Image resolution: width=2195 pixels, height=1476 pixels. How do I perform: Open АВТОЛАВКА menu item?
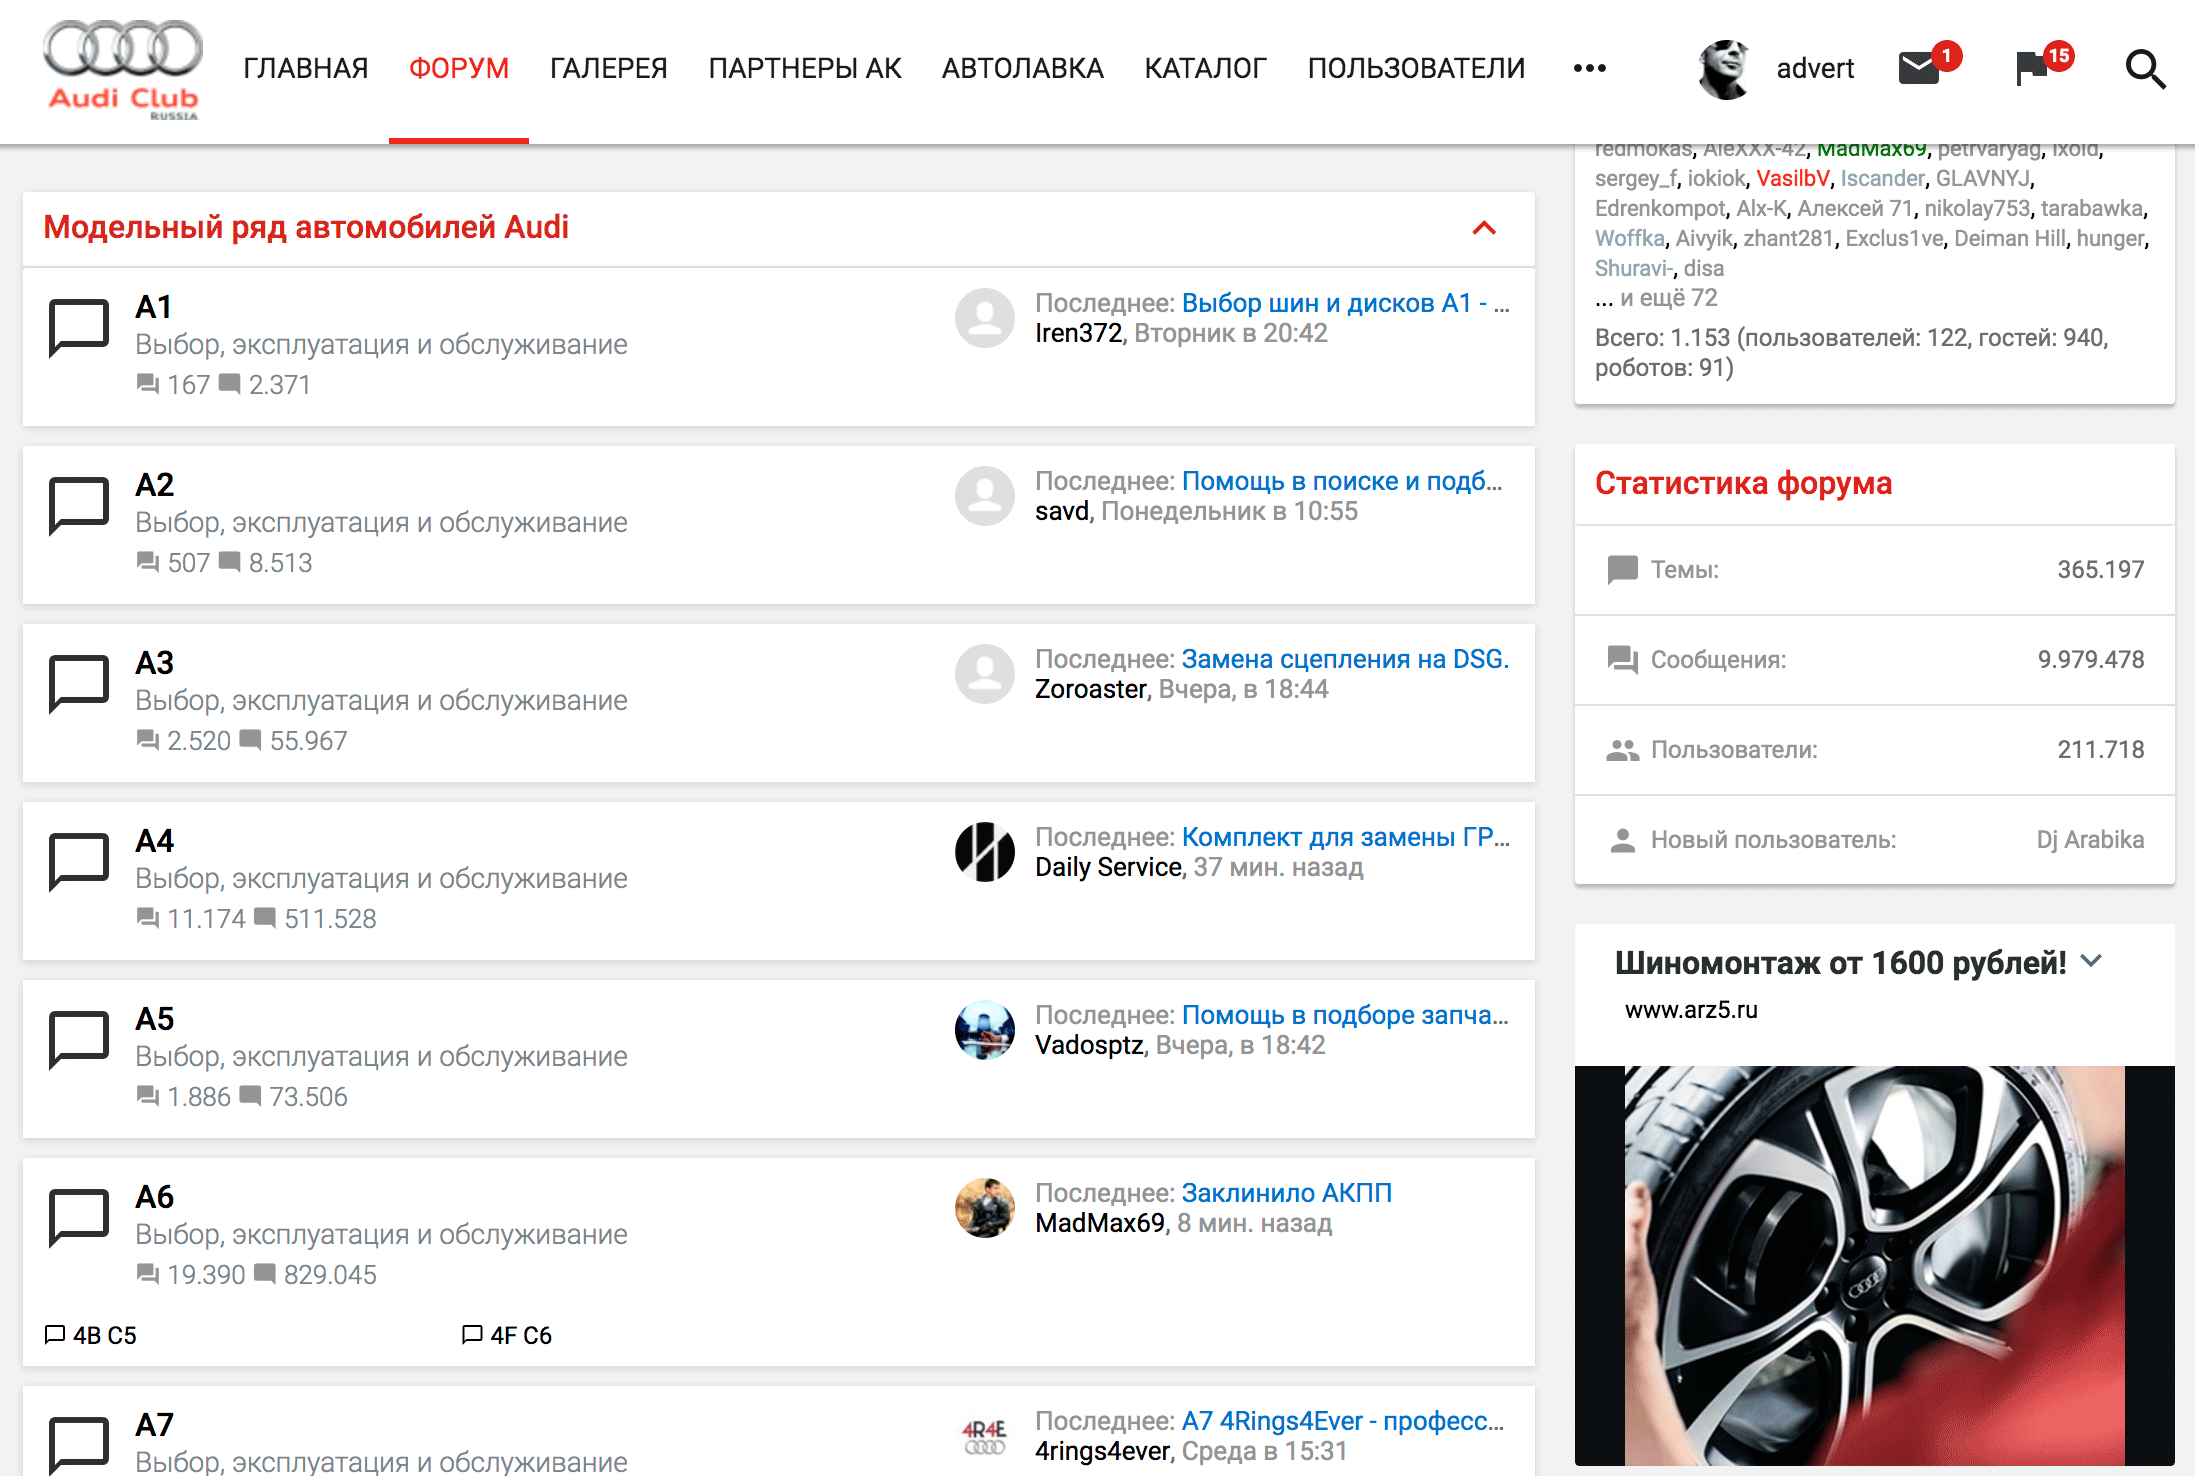1023,68
